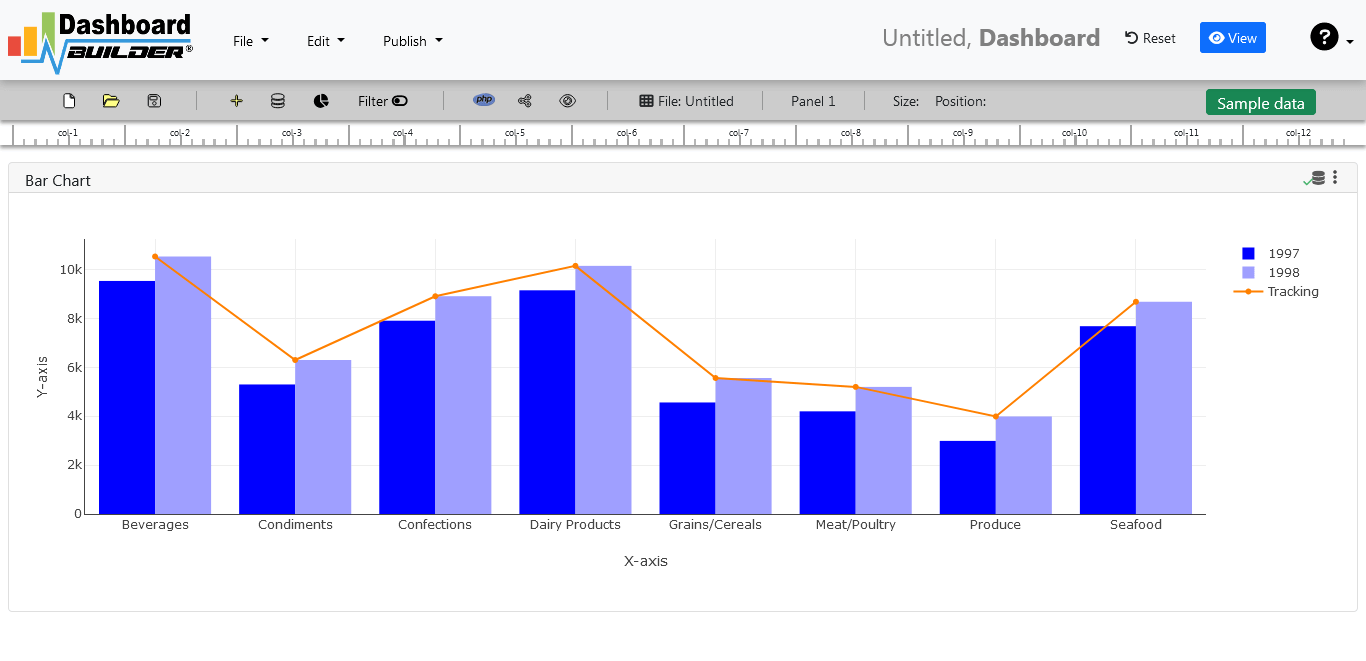Click the PHP integration icon
Image resolution: width=1366 pixels, height=661 pixels.
(x=484, y=100)
